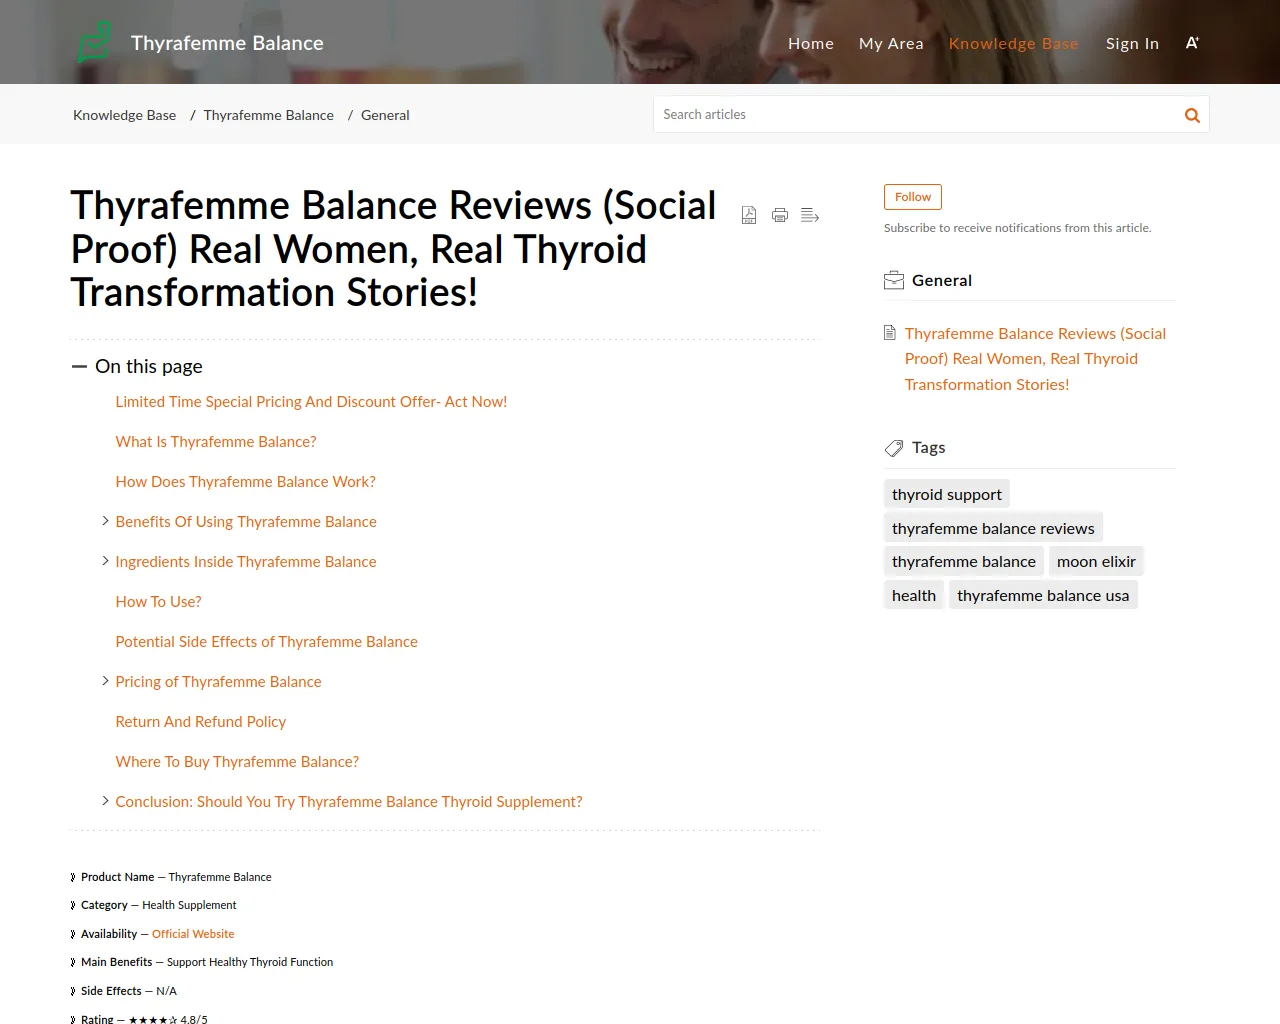Download the article as PDF
The width and height of the screenshot is (1280, 1024).
[x=749, y=215]
